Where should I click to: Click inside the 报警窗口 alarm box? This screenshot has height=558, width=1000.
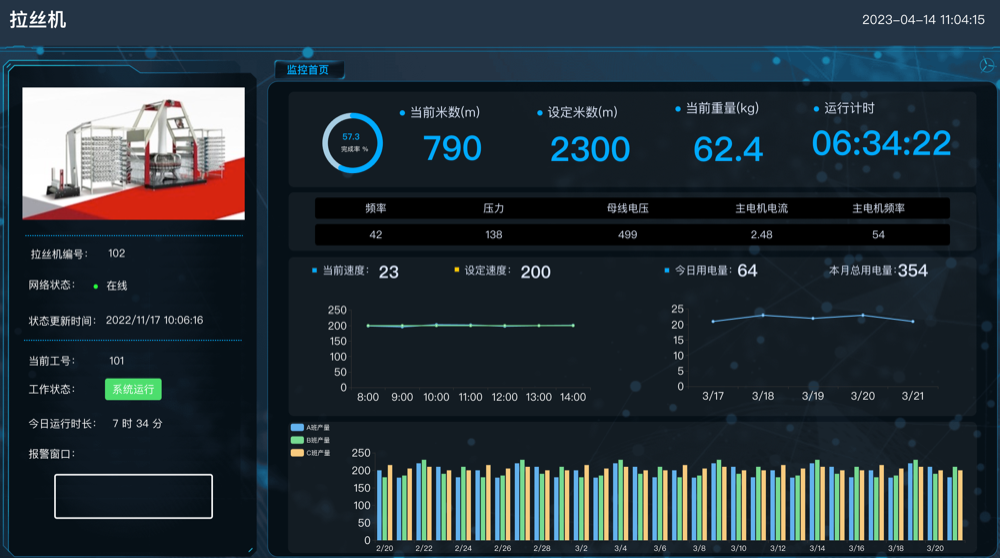[133, 496]
